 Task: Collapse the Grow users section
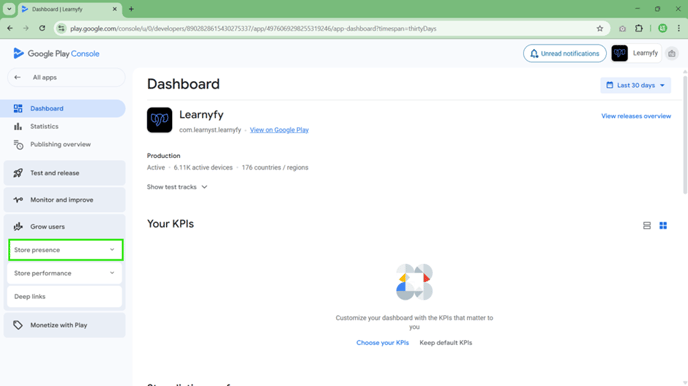pos(64,226)
